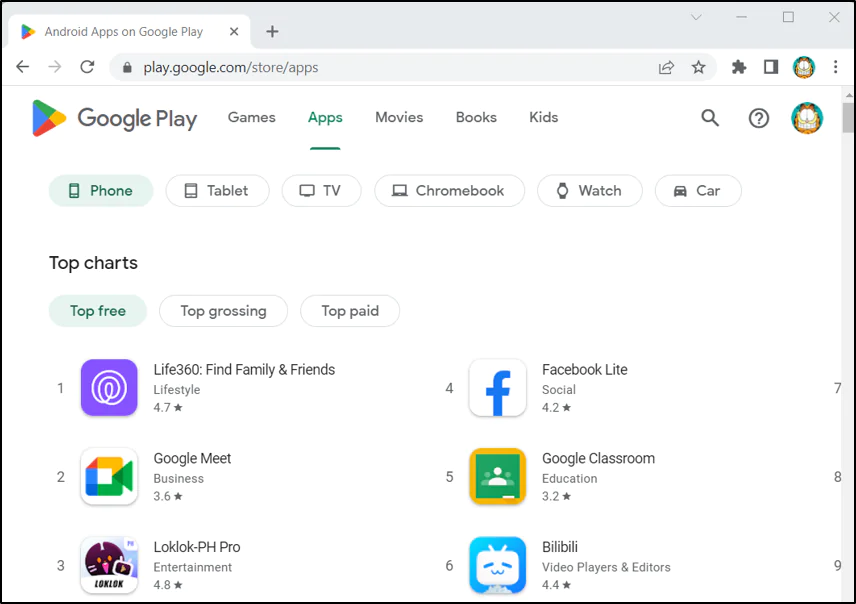This screenshot has width=856, height=604.
Task: Switch to the Games tab
Action: click(x=251, y=117)
